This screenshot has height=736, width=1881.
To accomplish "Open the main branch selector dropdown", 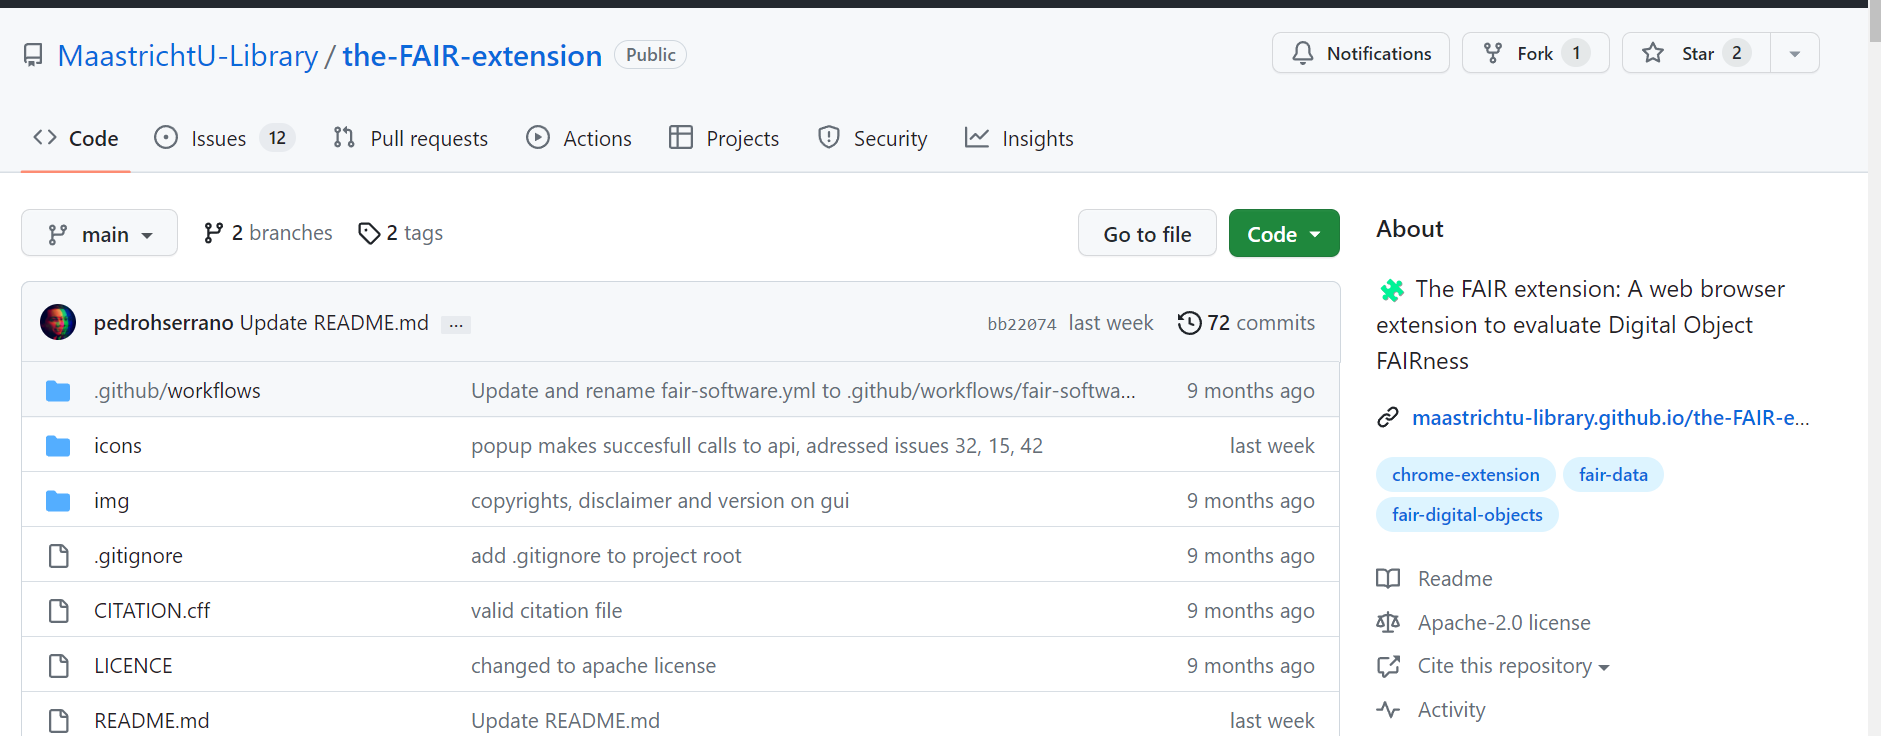I will (x=99, y=234).
